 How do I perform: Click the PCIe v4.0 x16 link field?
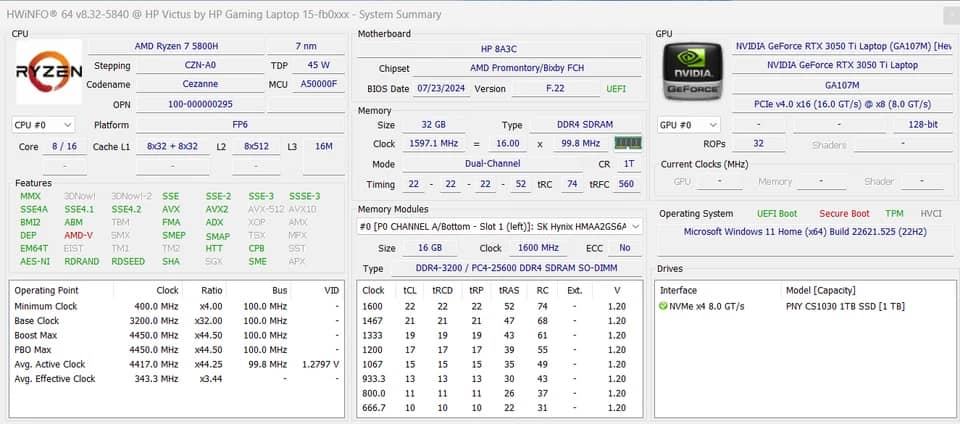coord(843,105)
